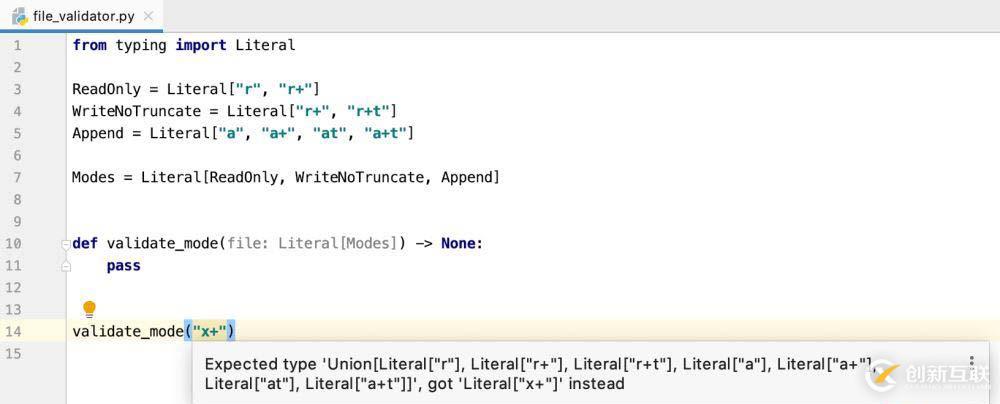
Task: Close the file_validator.py tab
Action: (147, 16)
